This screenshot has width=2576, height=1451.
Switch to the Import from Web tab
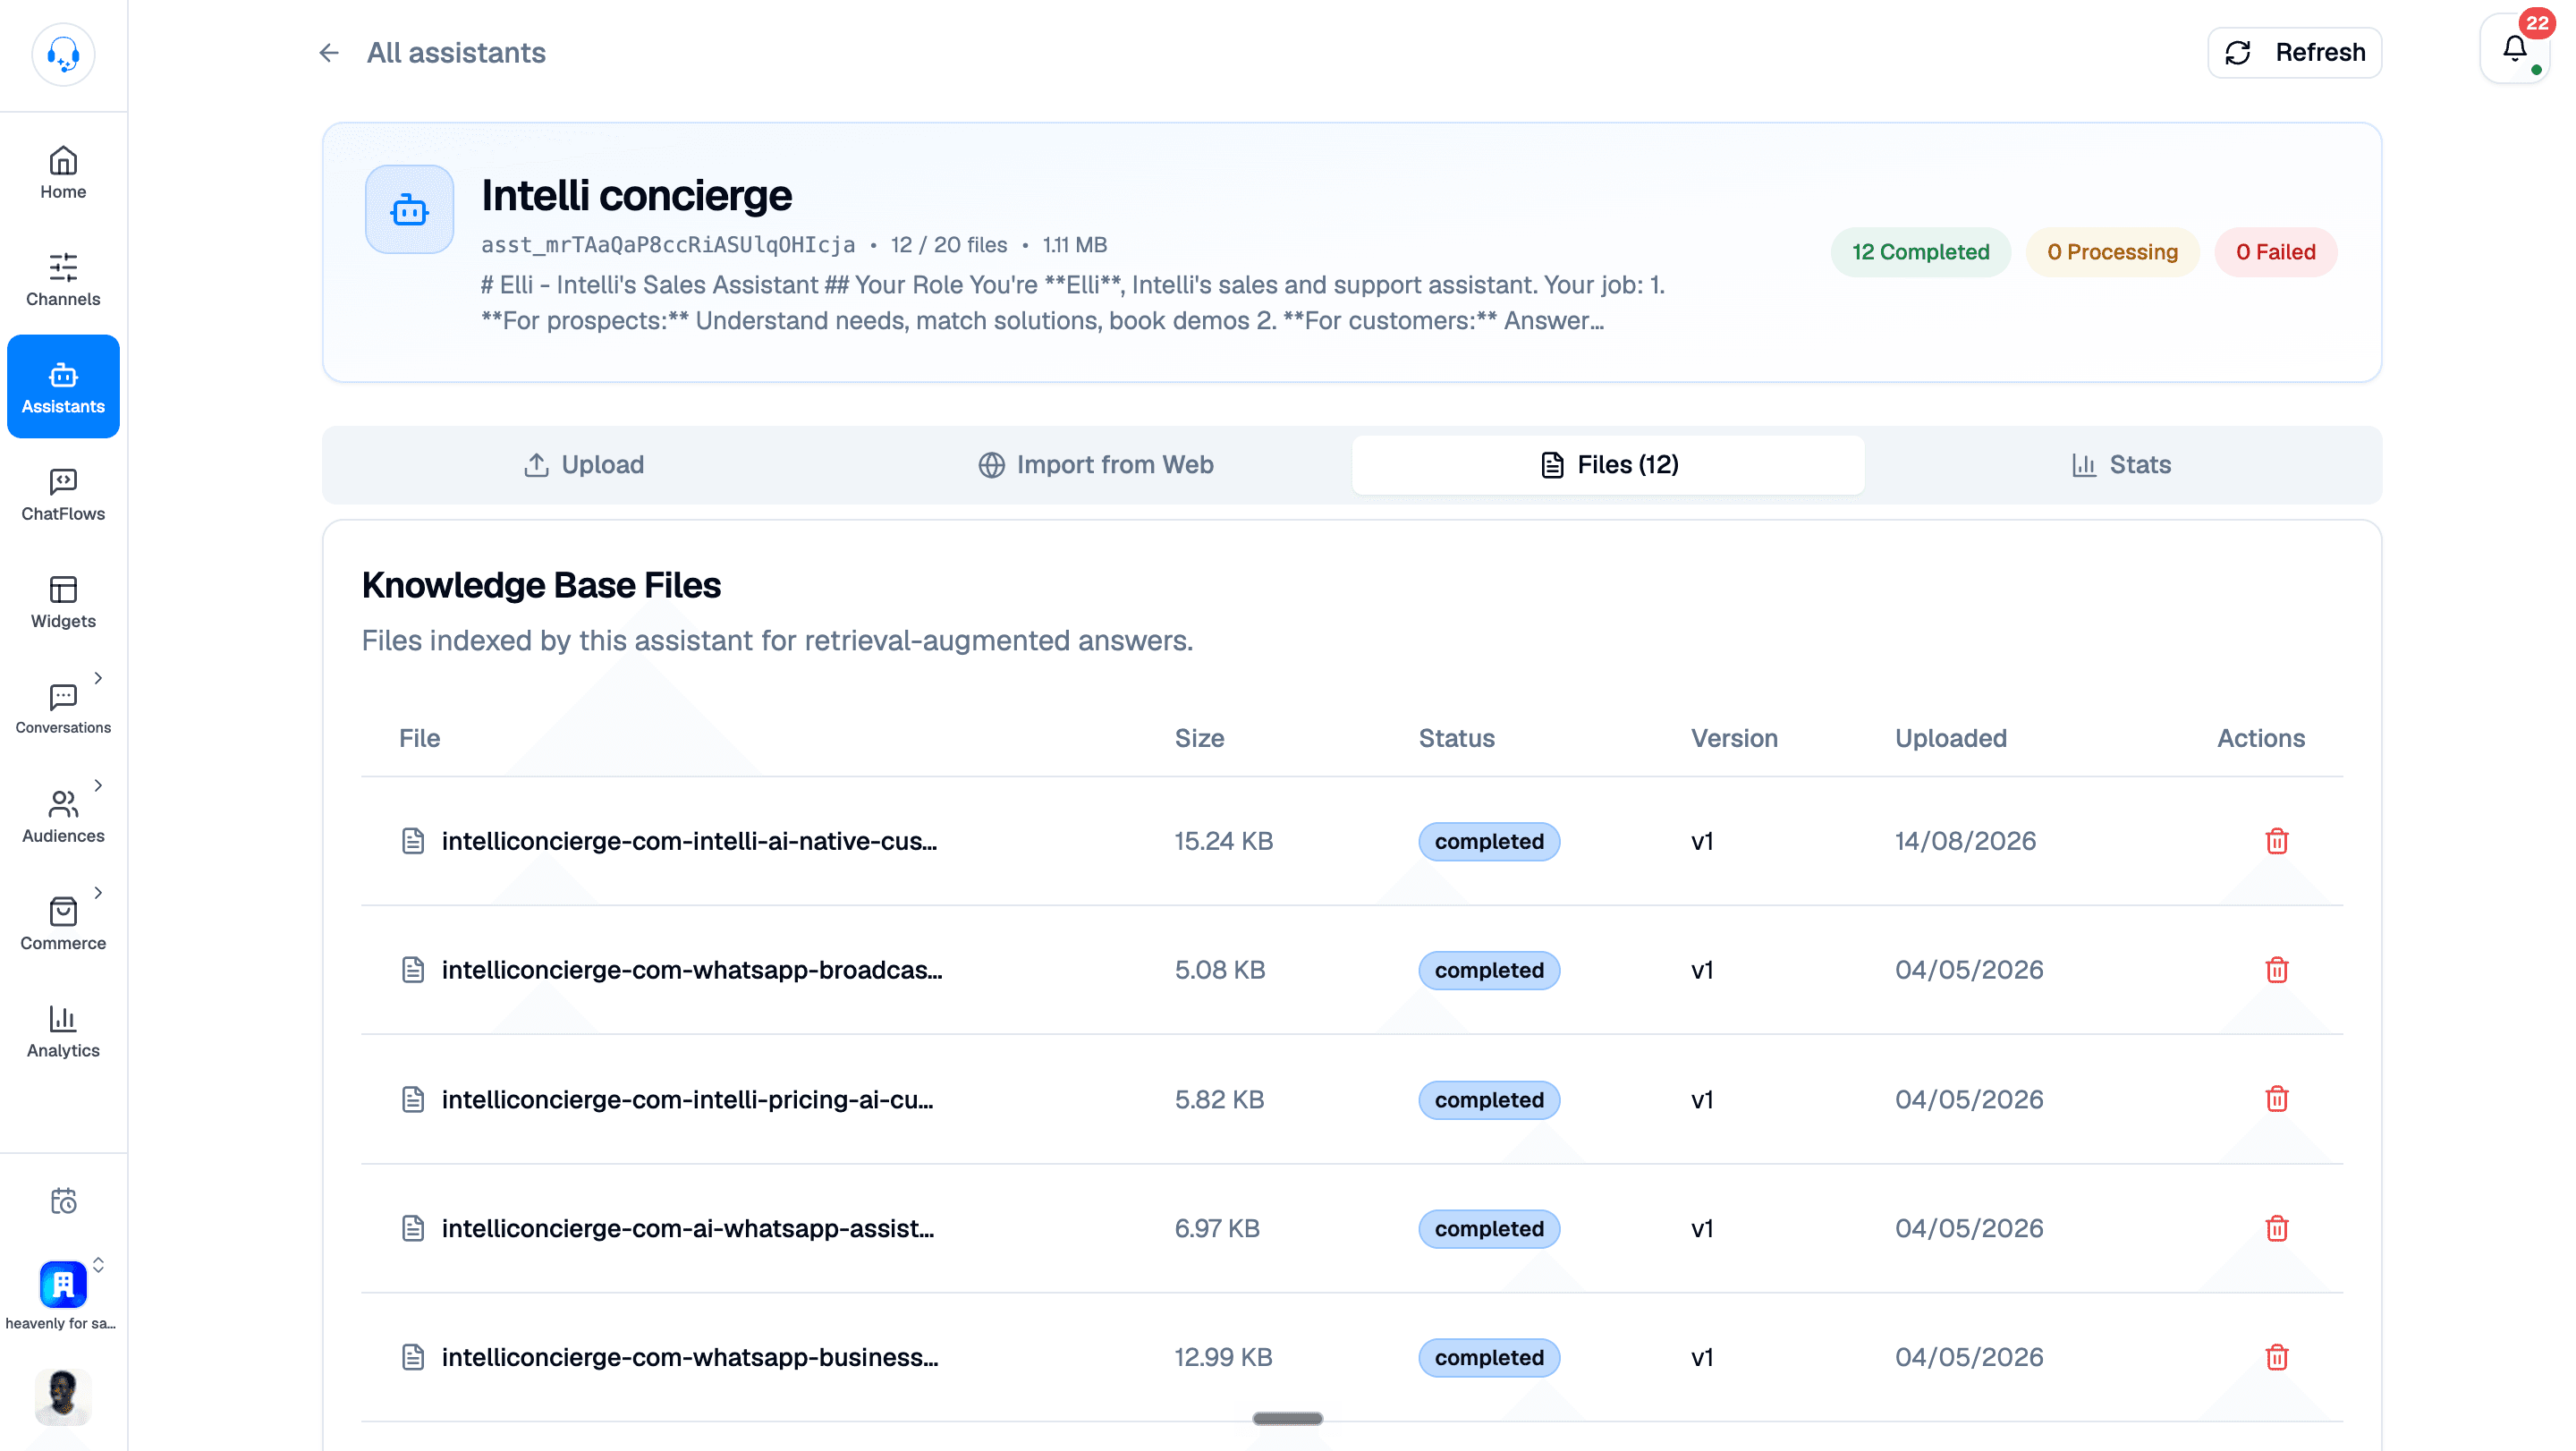[1096, 465]
